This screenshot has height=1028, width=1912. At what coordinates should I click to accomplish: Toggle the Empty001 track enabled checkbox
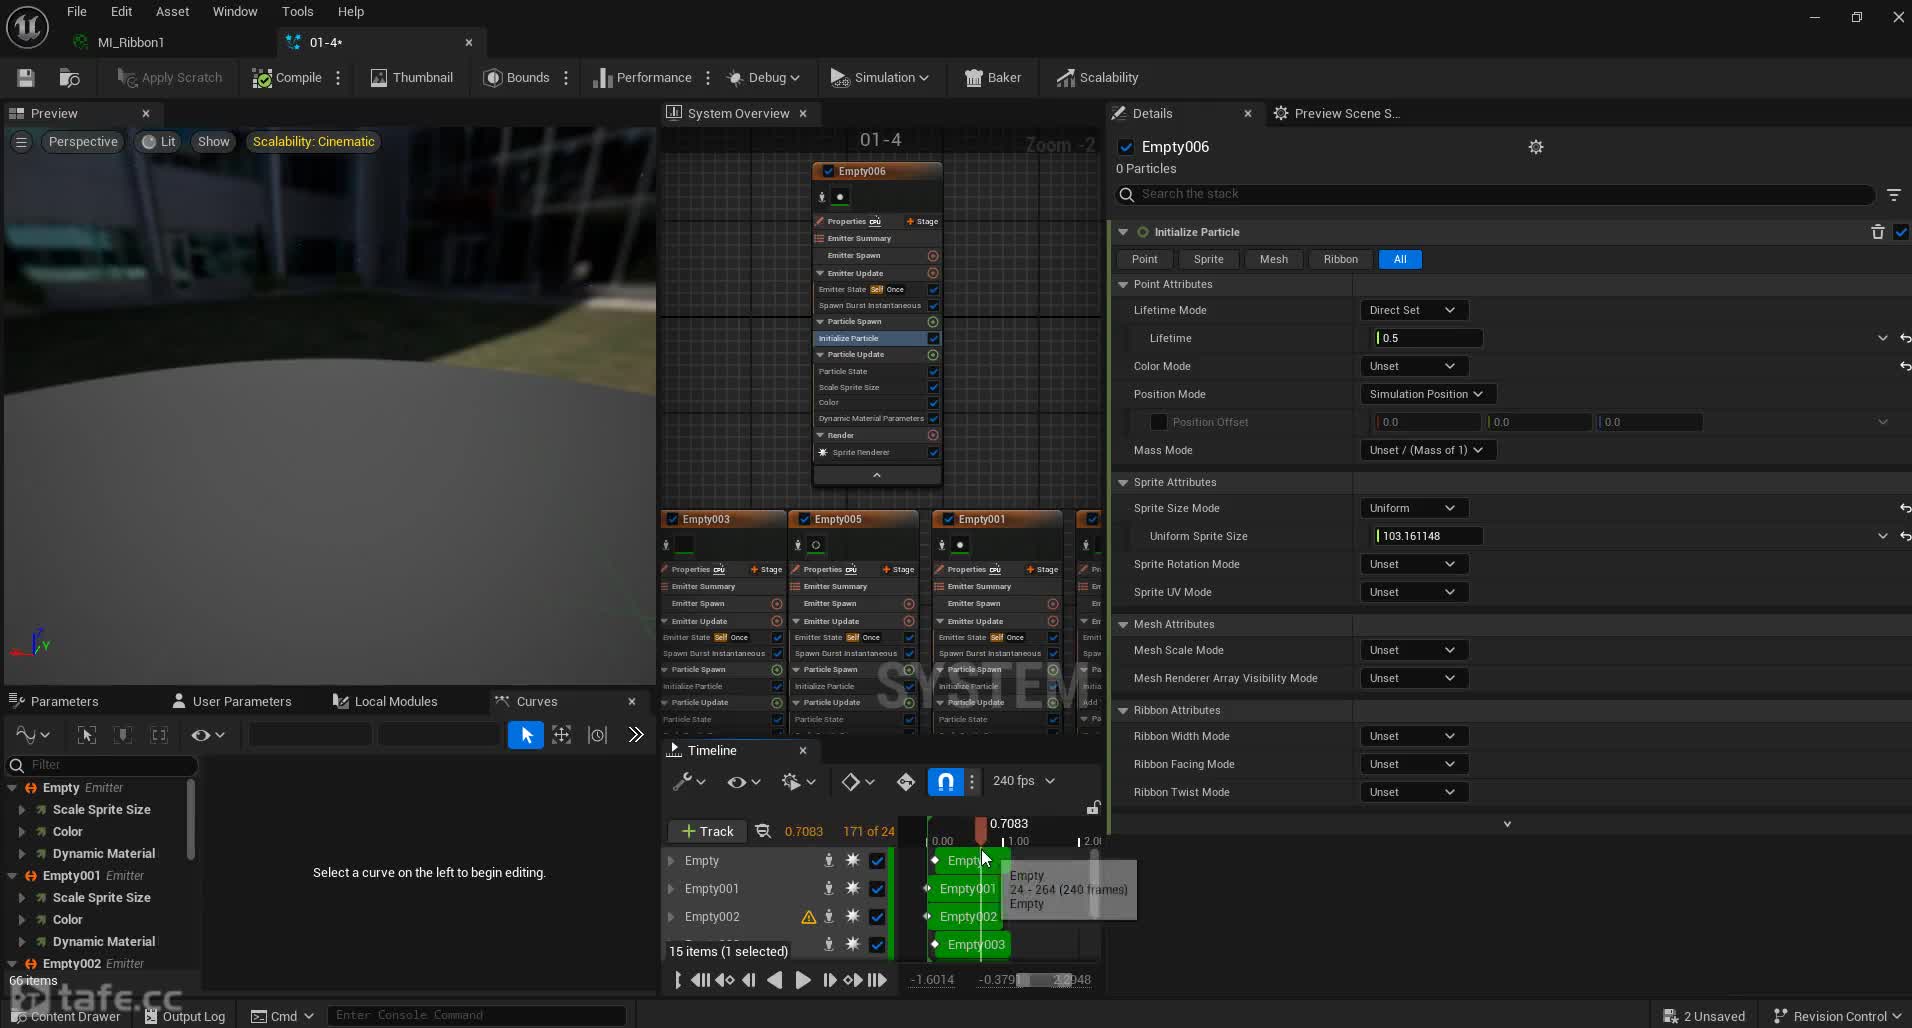(877, 888)
